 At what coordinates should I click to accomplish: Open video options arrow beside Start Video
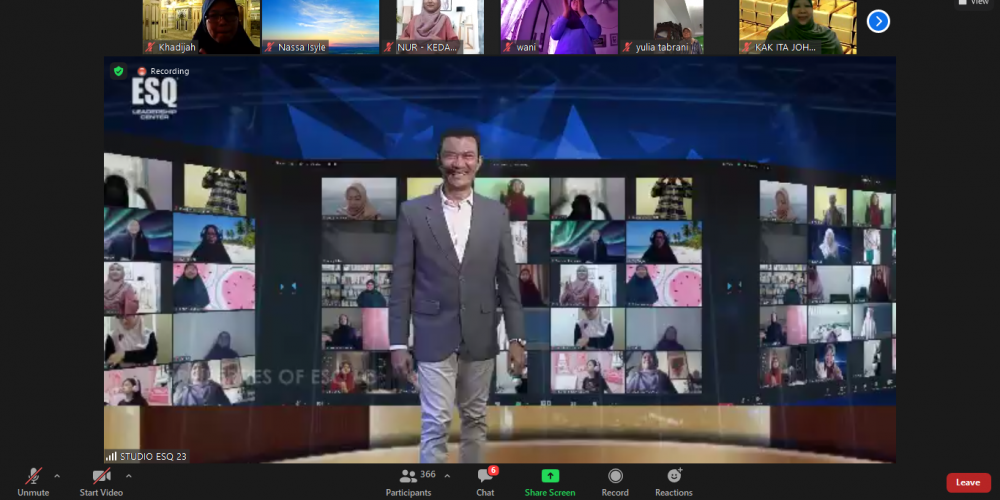(x=129, y=476)
